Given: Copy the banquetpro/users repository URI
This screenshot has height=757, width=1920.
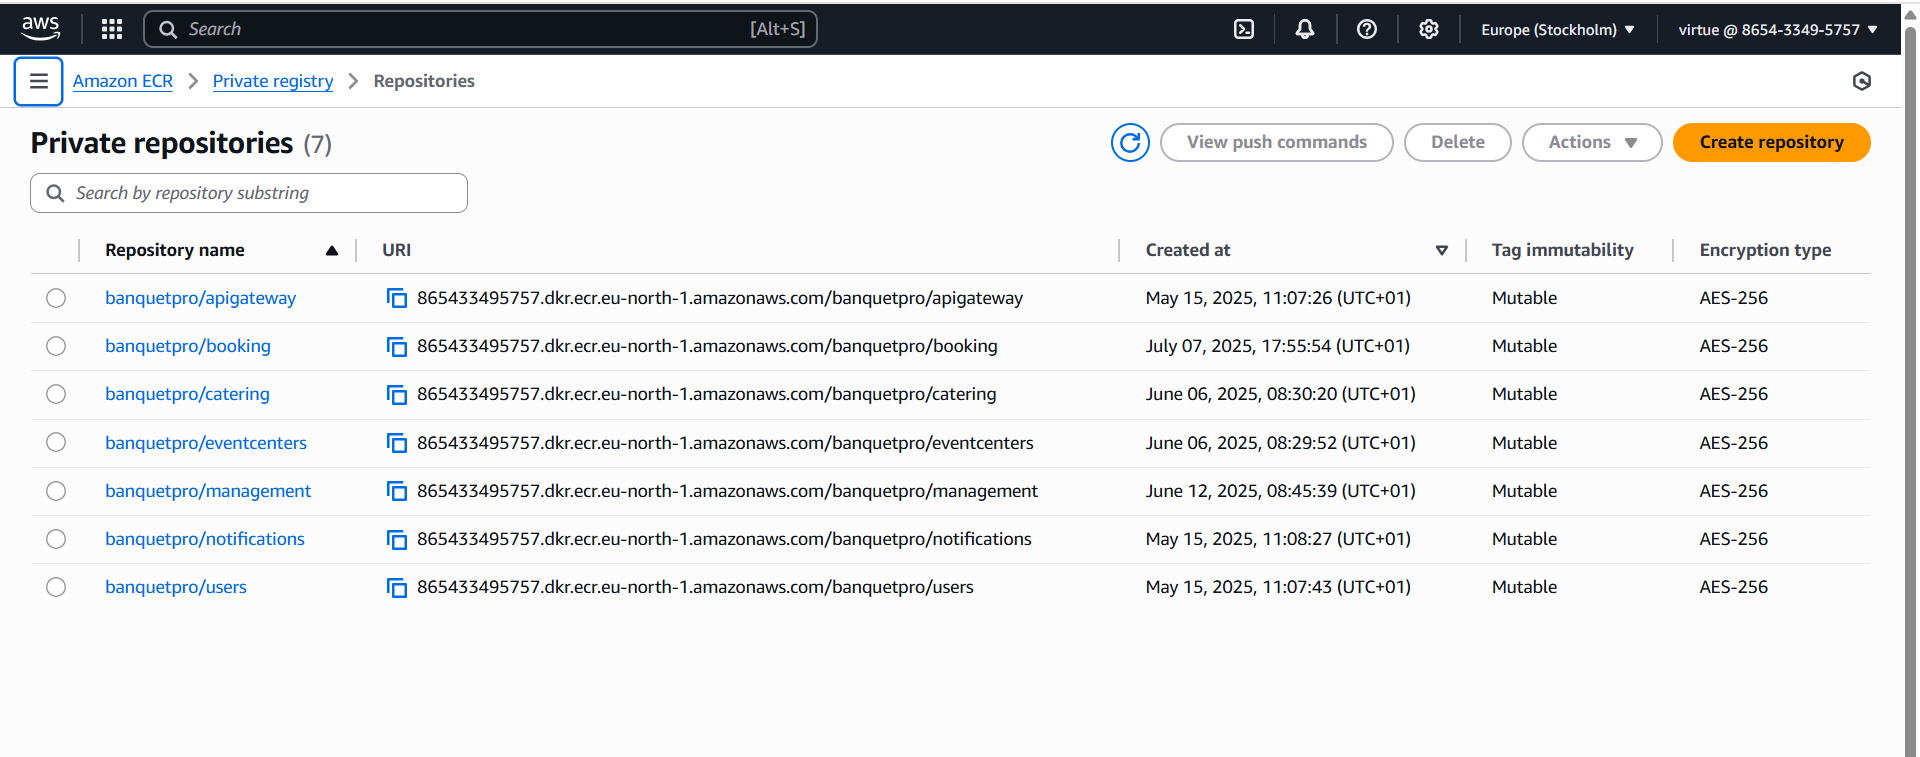Looking at the screenshot, I should point(397,588).
